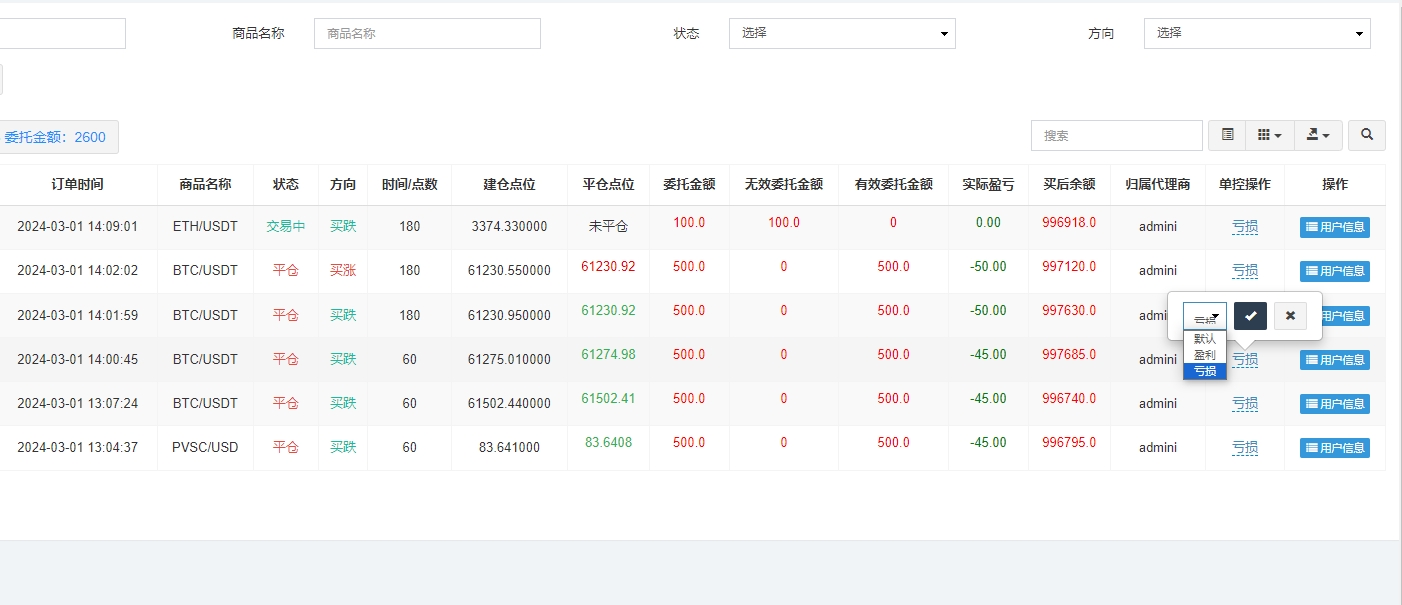Open the 状态 selection dropdown
The height and width of the screenshot is (605, 1402).
(841, 33)
